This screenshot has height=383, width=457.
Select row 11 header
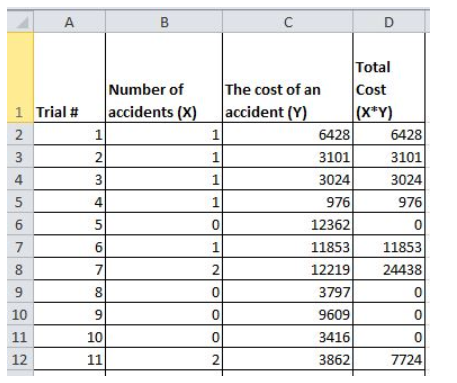(x=20, y=336)
